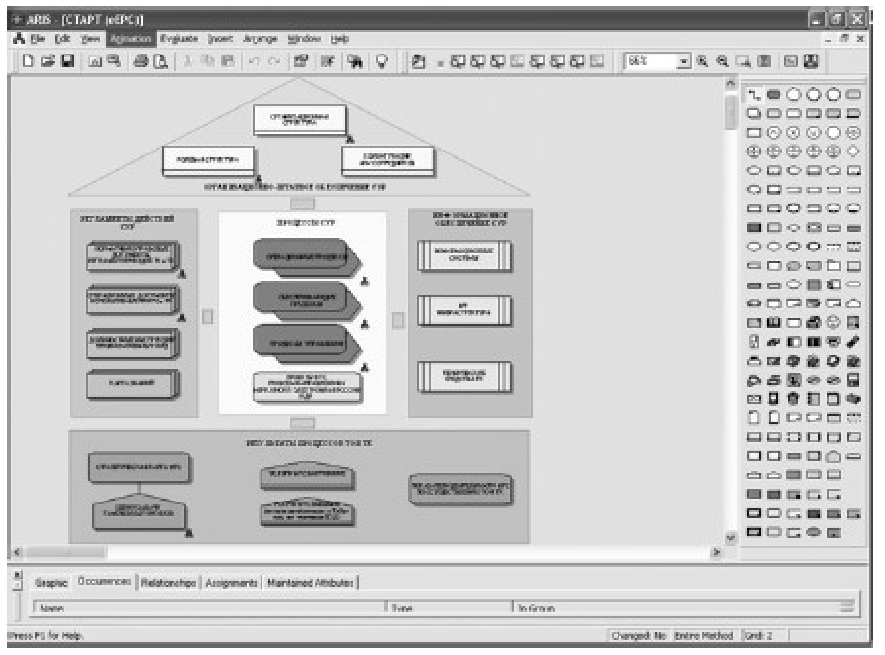
Task: Open the Edit menu
Action: click(62, 38)
